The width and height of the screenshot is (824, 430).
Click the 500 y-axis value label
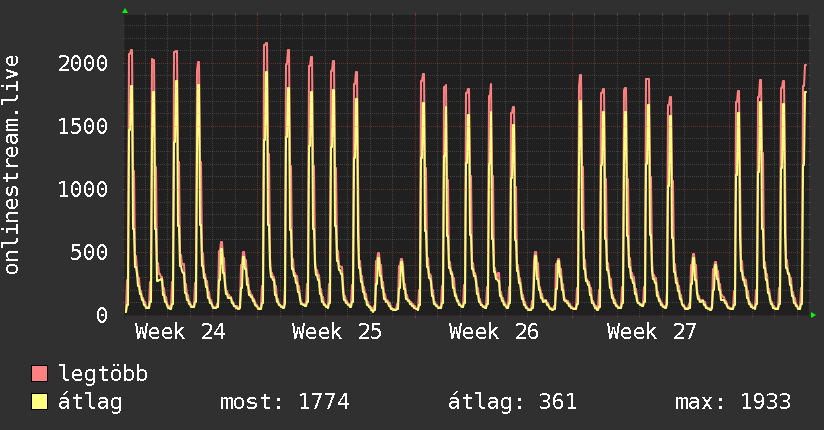click(x=89, y=252)
